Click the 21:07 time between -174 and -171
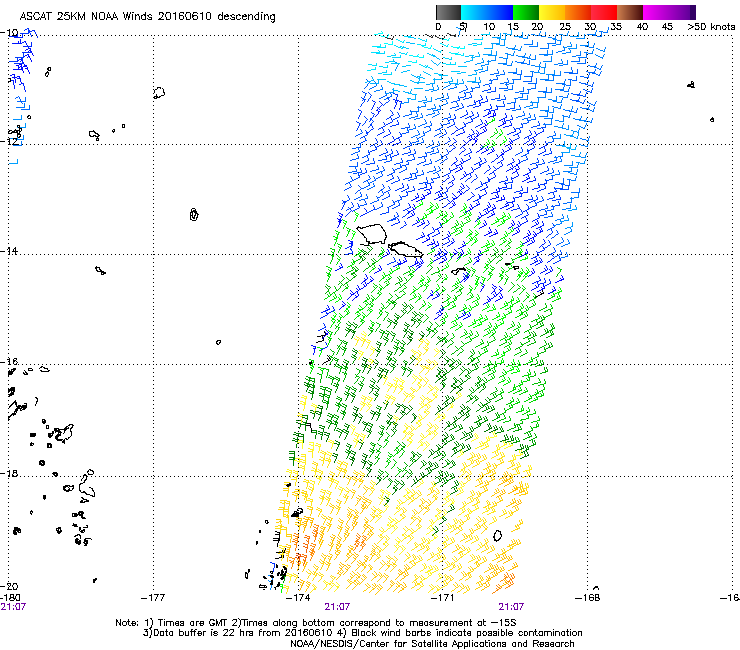This screenshot has height=650, width=740. [x=337, y=607]
